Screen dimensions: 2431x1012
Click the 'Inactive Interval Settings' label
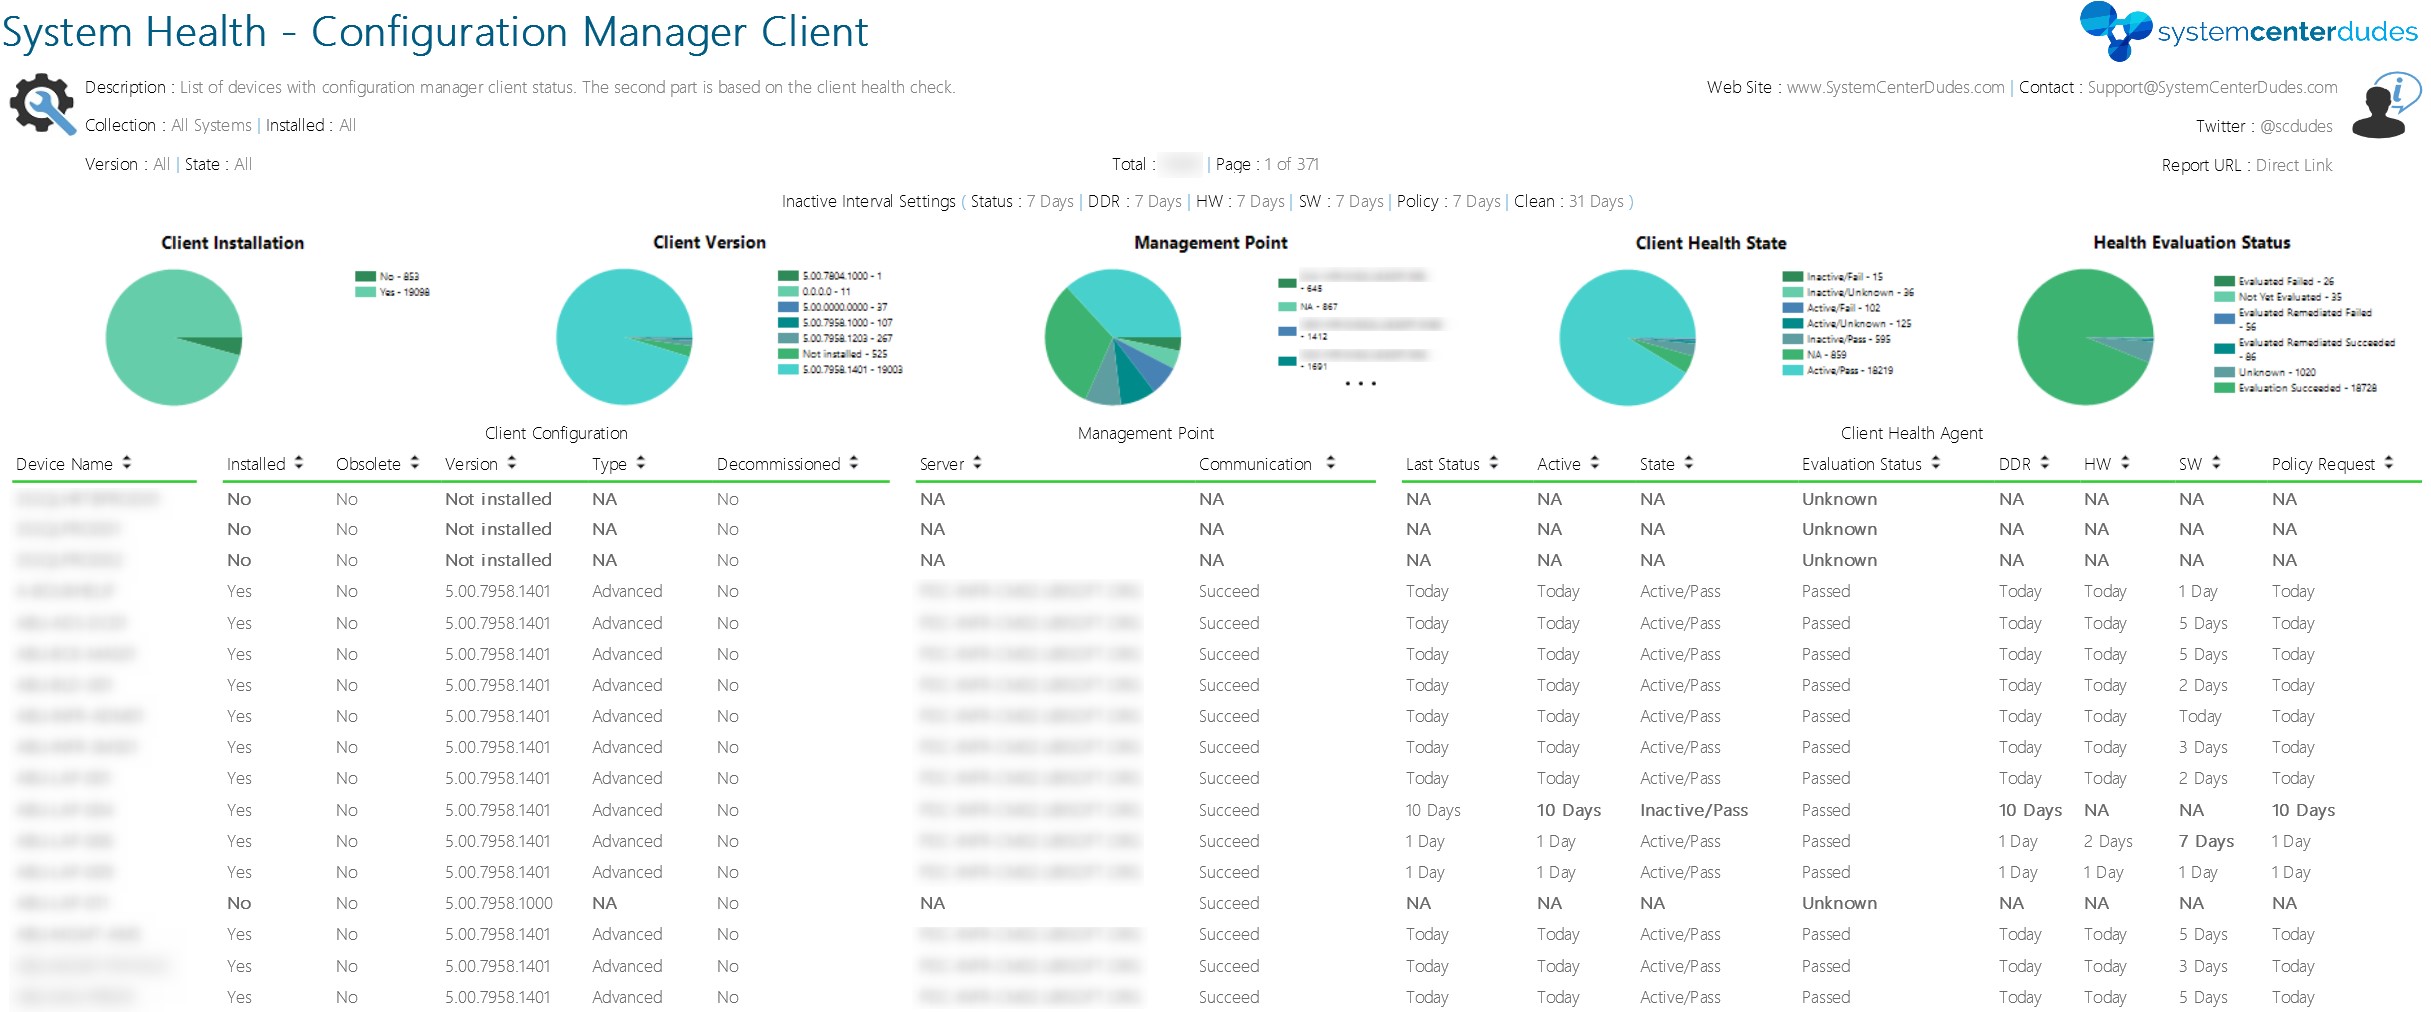(868, 202)
